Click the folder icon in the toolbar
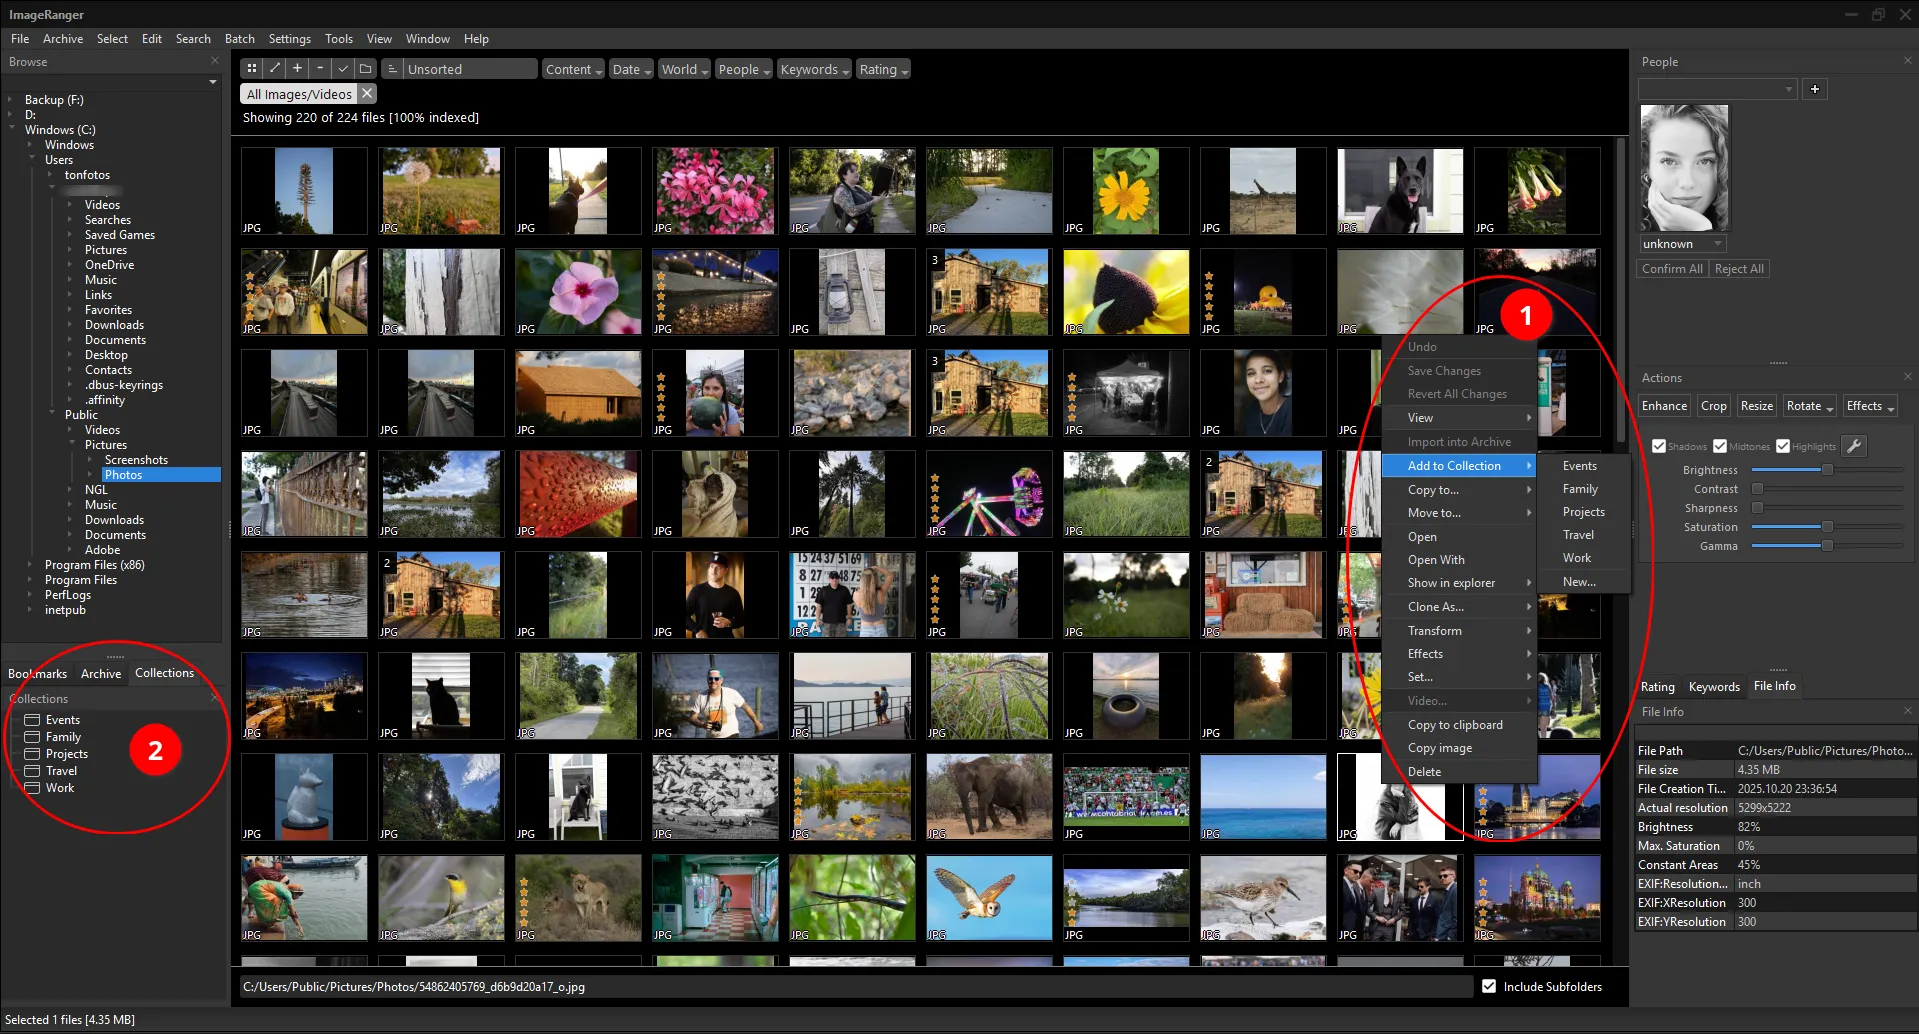This screenshot has width=1919, height=1034. coord(366,68)
